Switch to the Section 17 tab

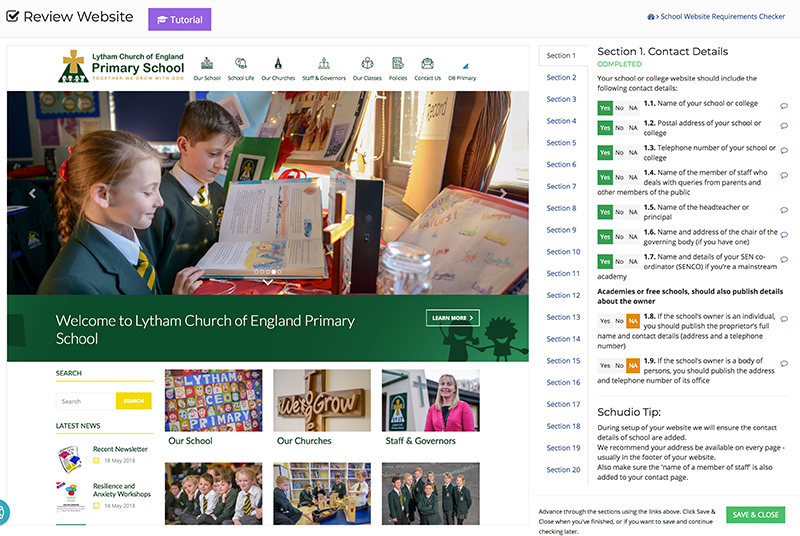(x=563, y=404)
